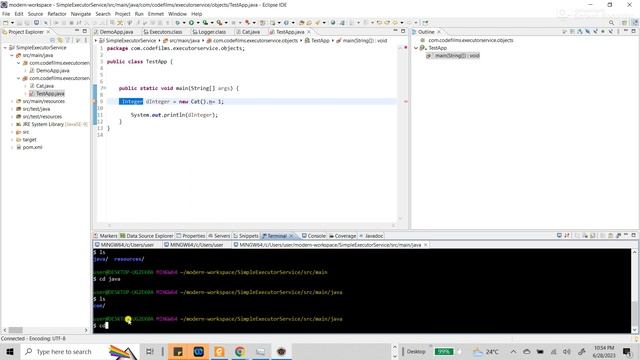Expand the src/main/resources folder
The image size is (640, 360).
(12, 102)
